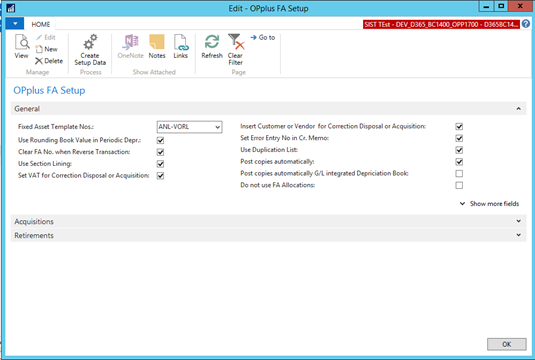
Task: Collapse the General section
Action: pos(518,109)
